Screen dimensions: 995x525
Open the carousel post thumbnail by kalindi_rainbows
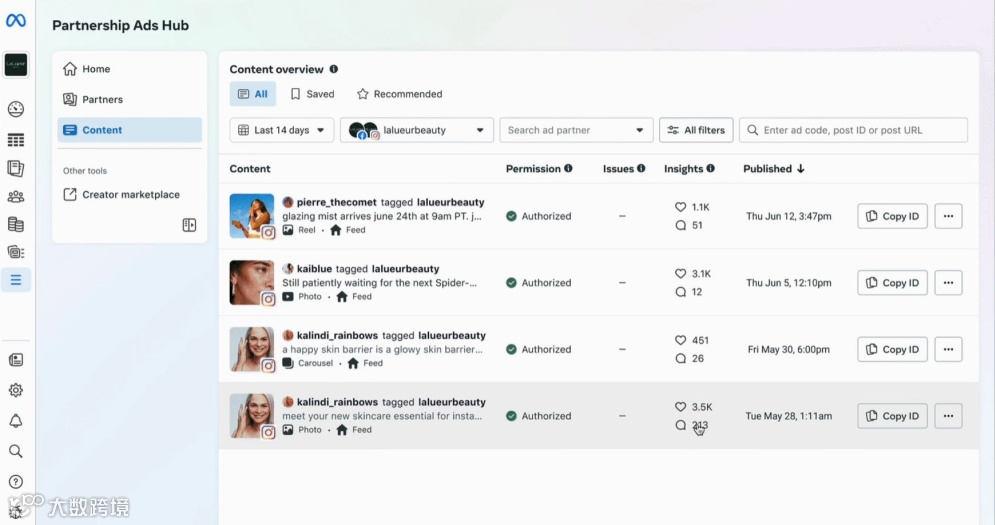coord(252,349)
